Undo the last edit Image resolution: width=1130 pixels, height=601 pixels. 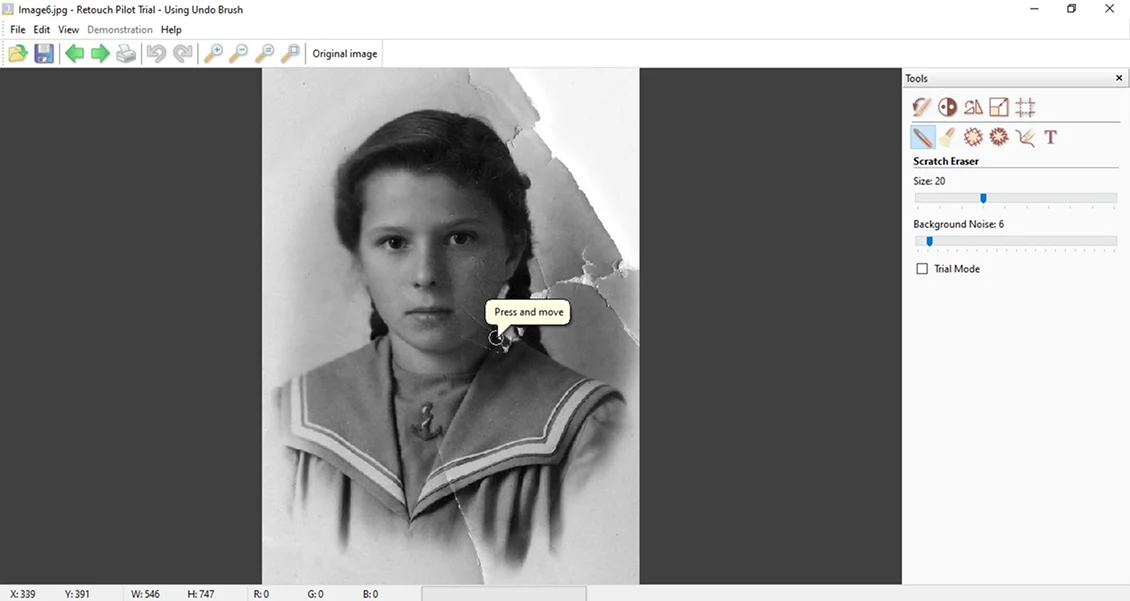pyautogui.click(x=156, y=53)
